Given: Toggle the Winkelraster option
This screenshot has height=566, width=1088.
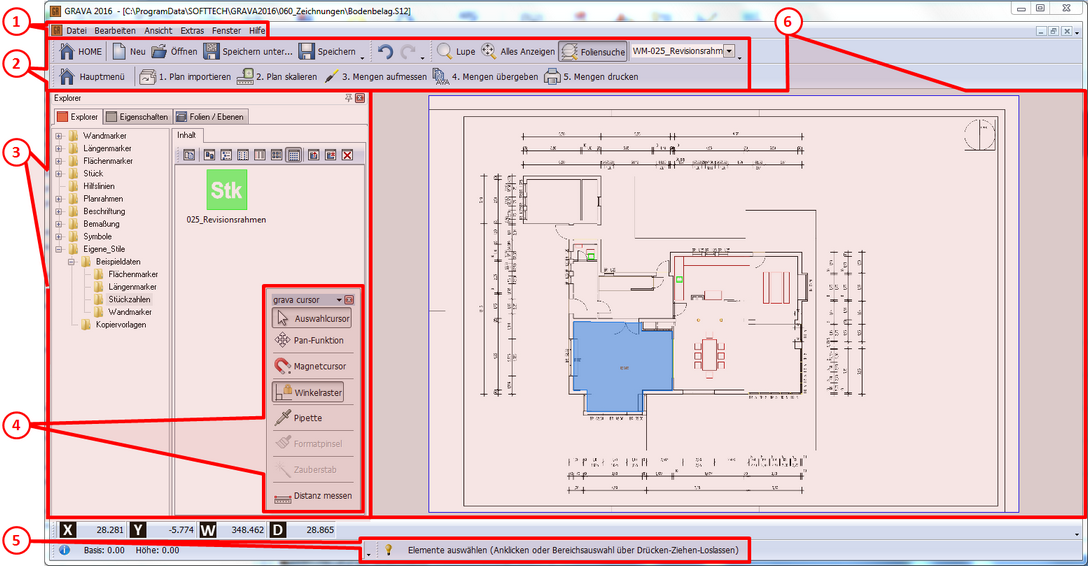Looking at the screenshot, I should pyautogui.click(x=308, y=392).
